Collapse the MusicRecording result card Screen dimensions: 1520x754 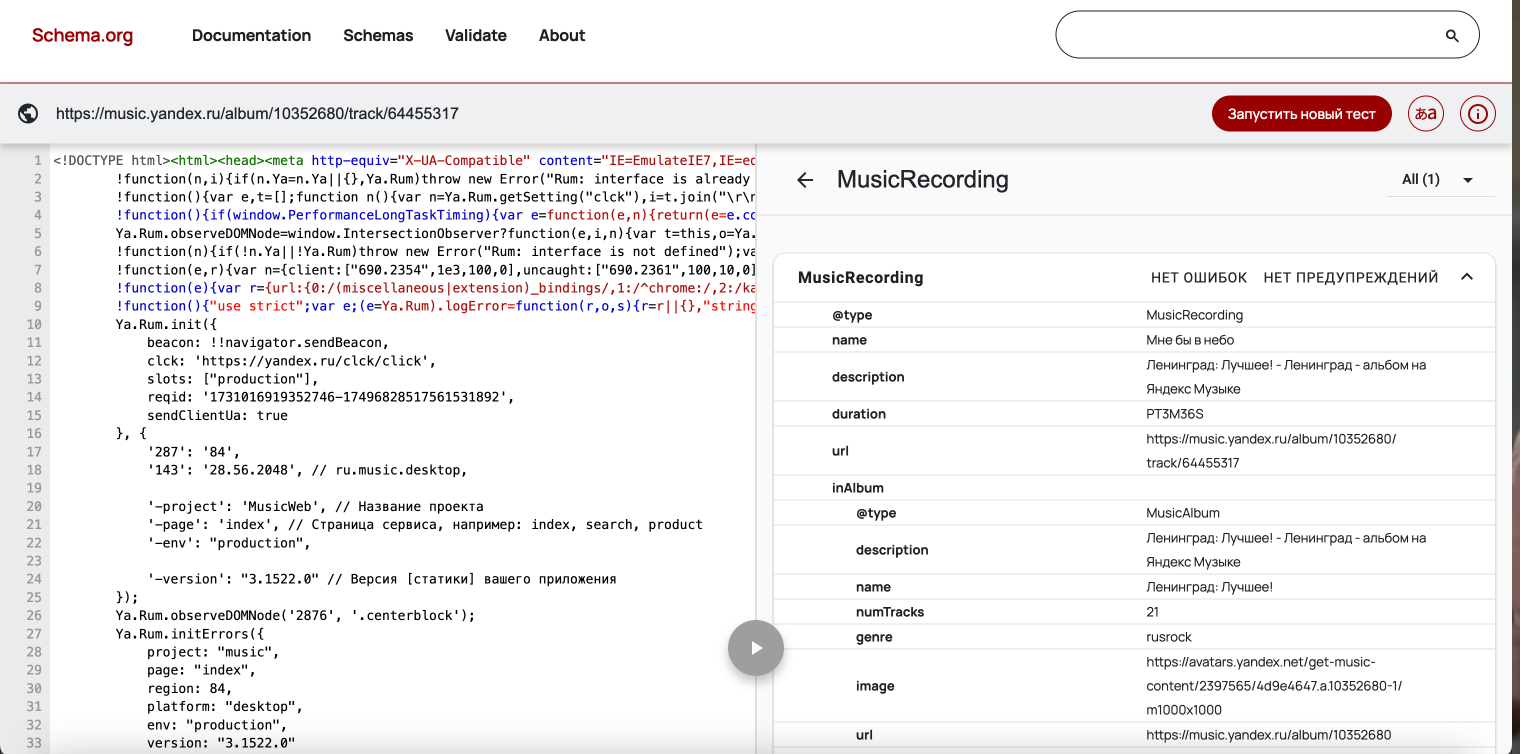[1467, 277]
